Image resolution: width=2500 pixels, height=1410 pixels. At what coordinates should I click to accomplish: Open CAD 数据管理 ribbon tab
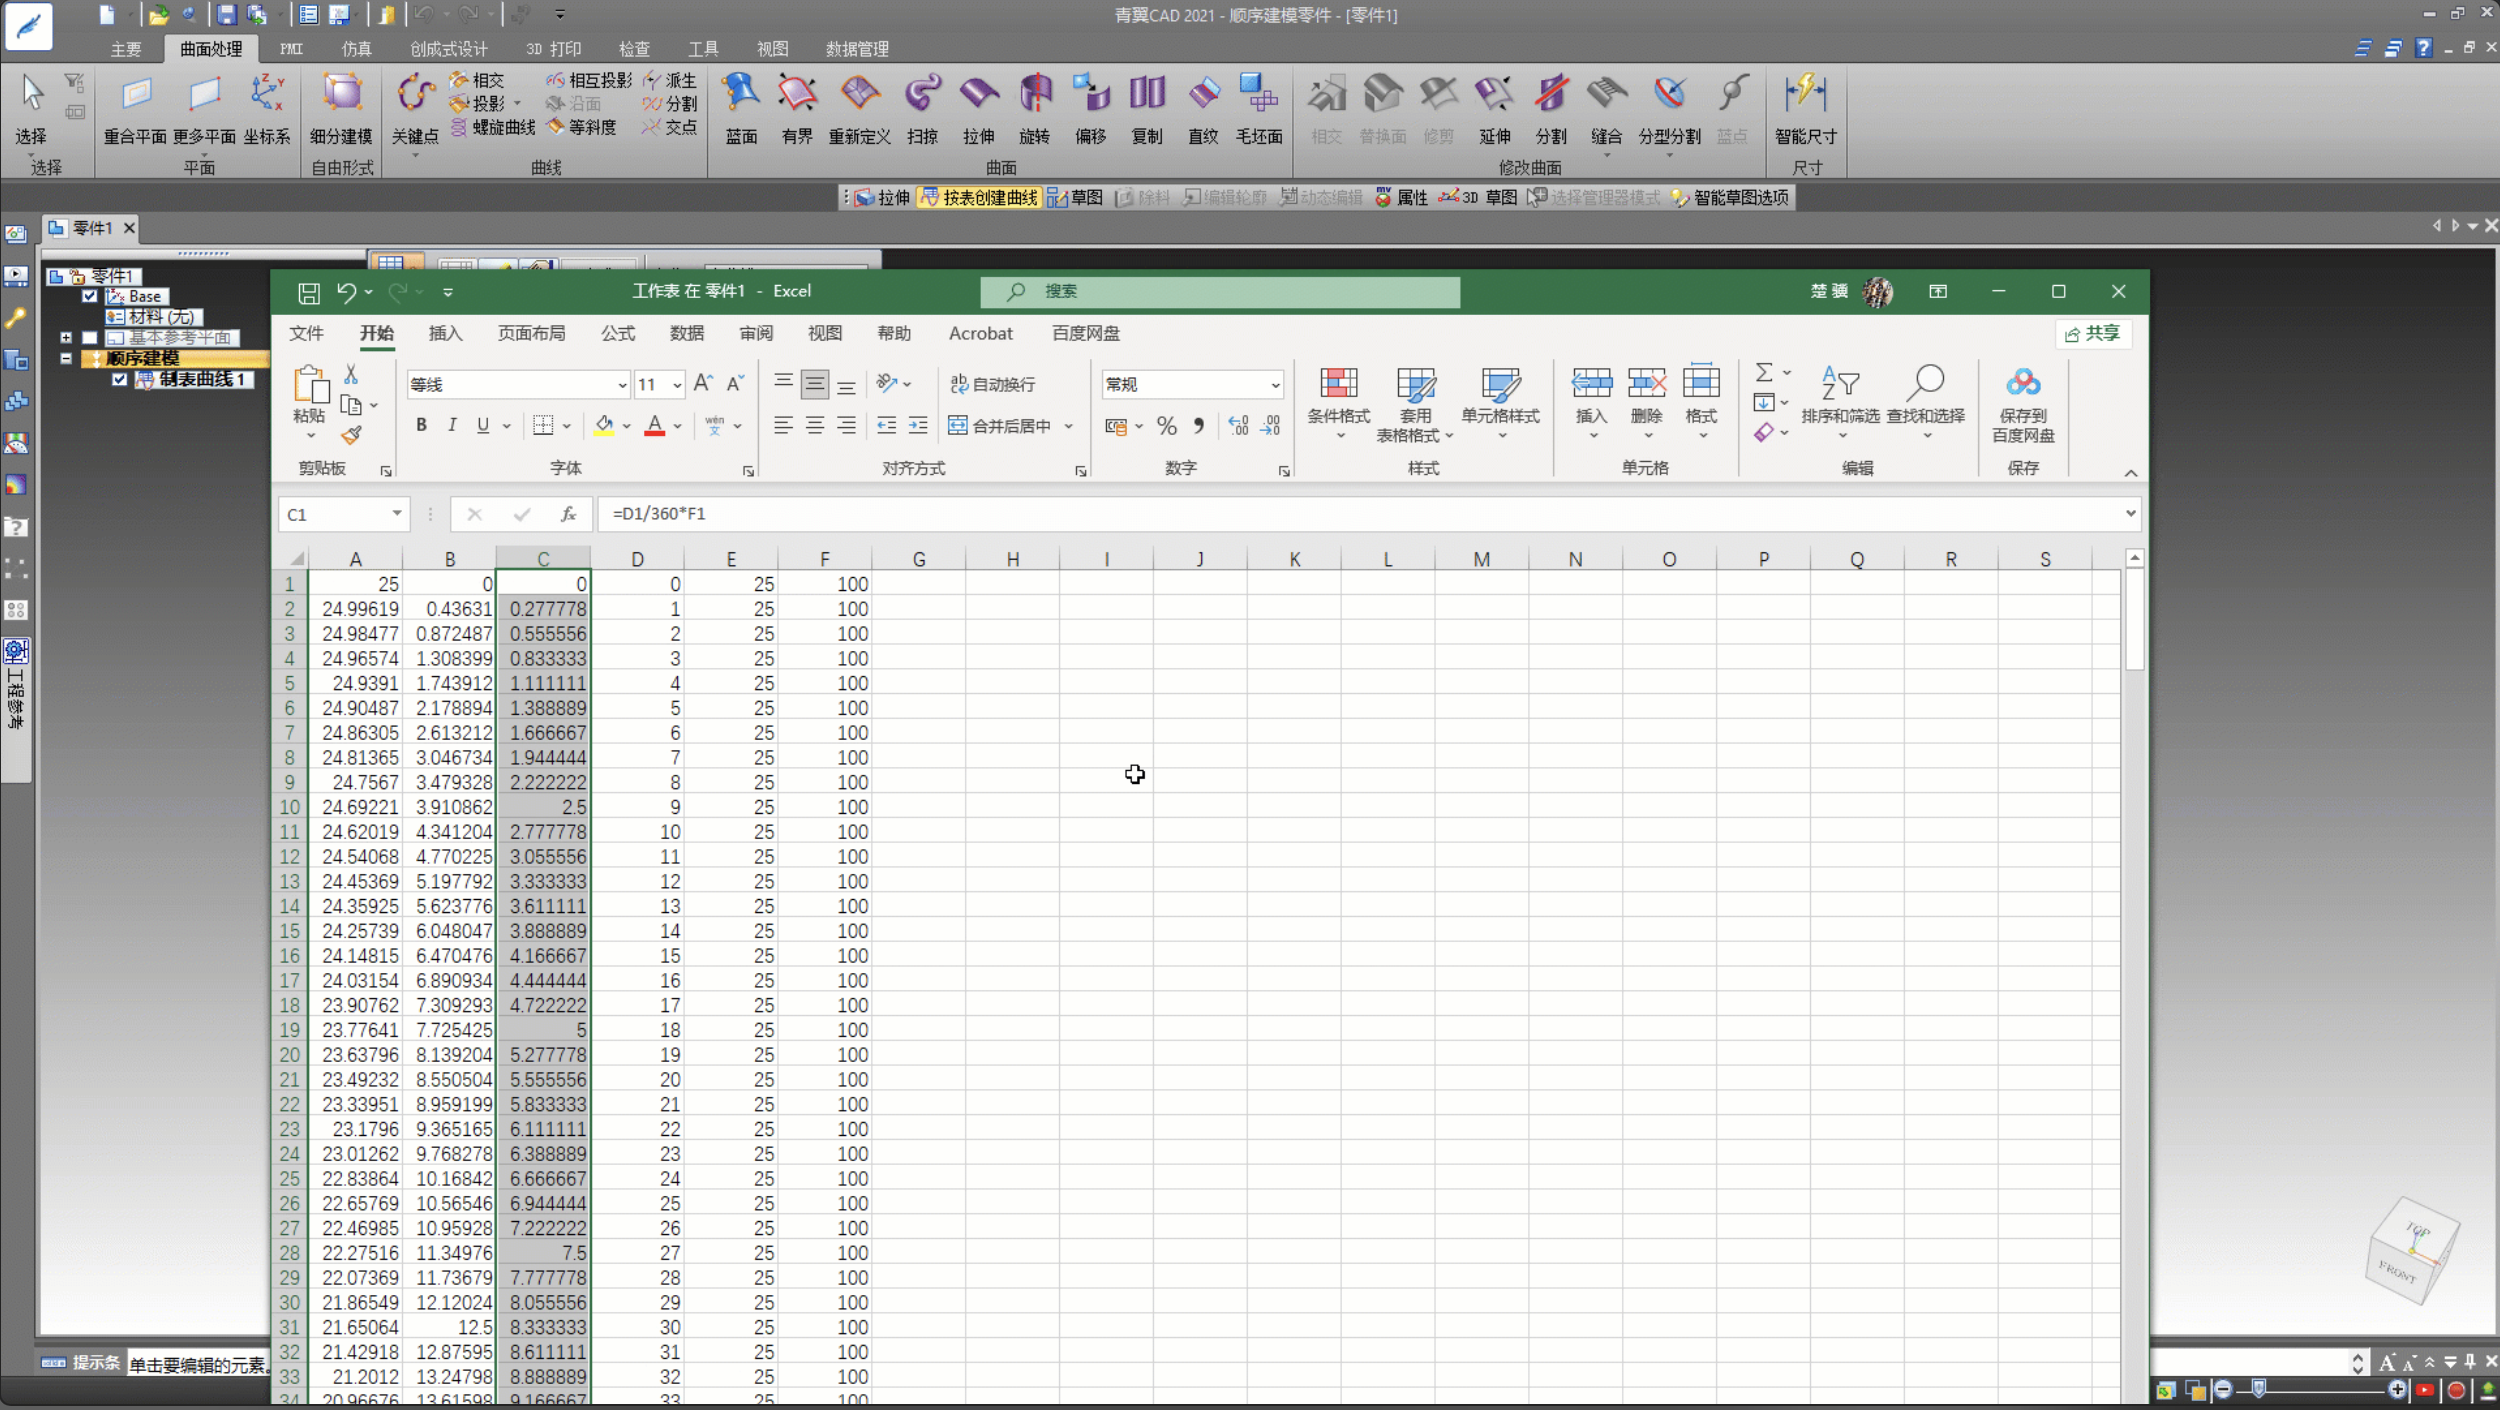tap(857, 49)
